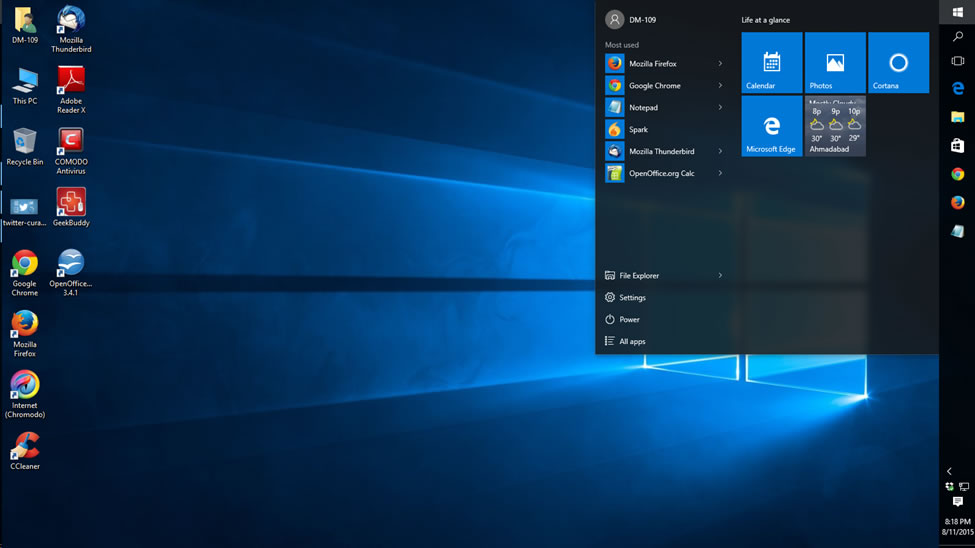This screenshot has height=548, width=975.
Task: Expand Notepad jump list arrow
Action: click(720, 107)
